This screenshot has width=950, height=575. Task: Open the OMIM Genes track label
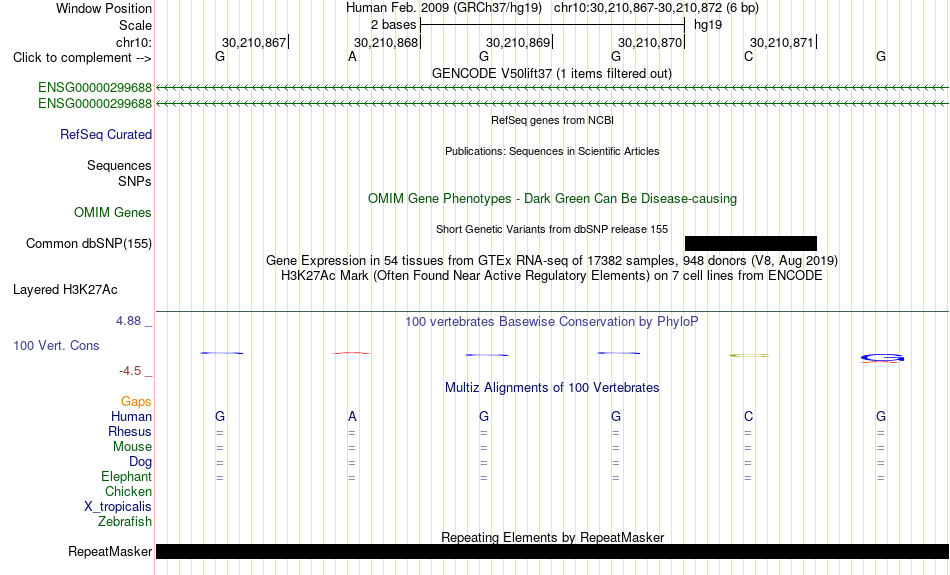(x=112, y=213)
